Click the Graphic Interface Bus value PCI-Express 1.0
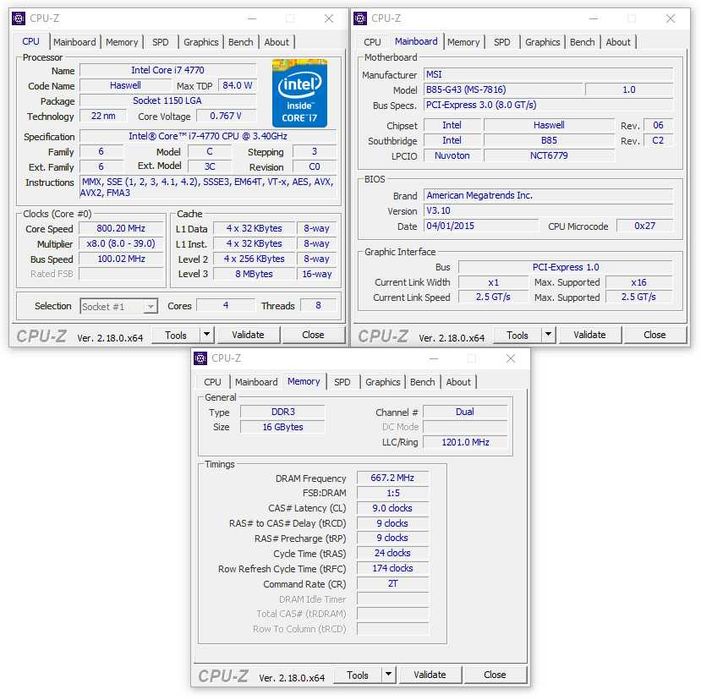 566,267
